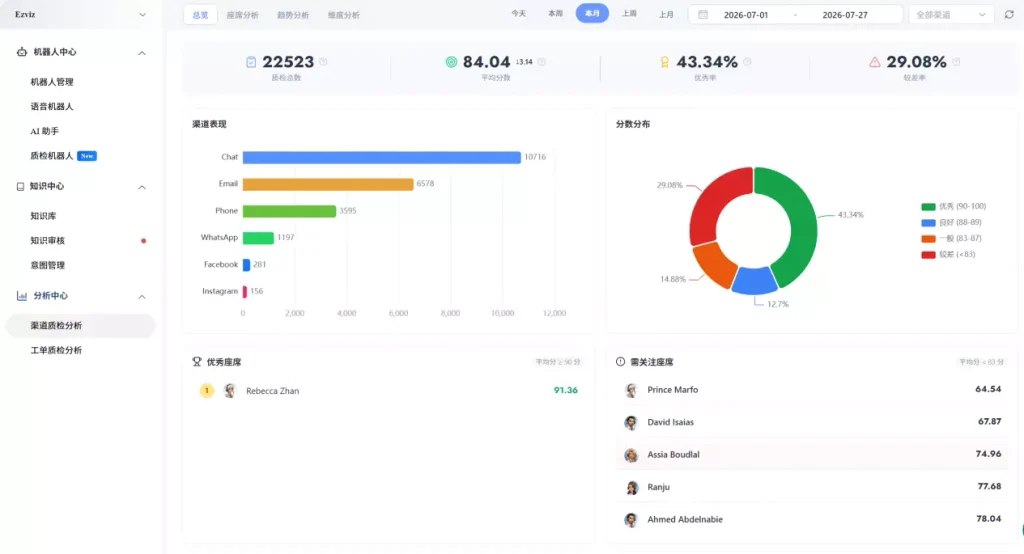The width and height of the screenshot is (1024, 554).
Task: Click the trophy icon beside 优秀座席
Action: click(197, 361)
